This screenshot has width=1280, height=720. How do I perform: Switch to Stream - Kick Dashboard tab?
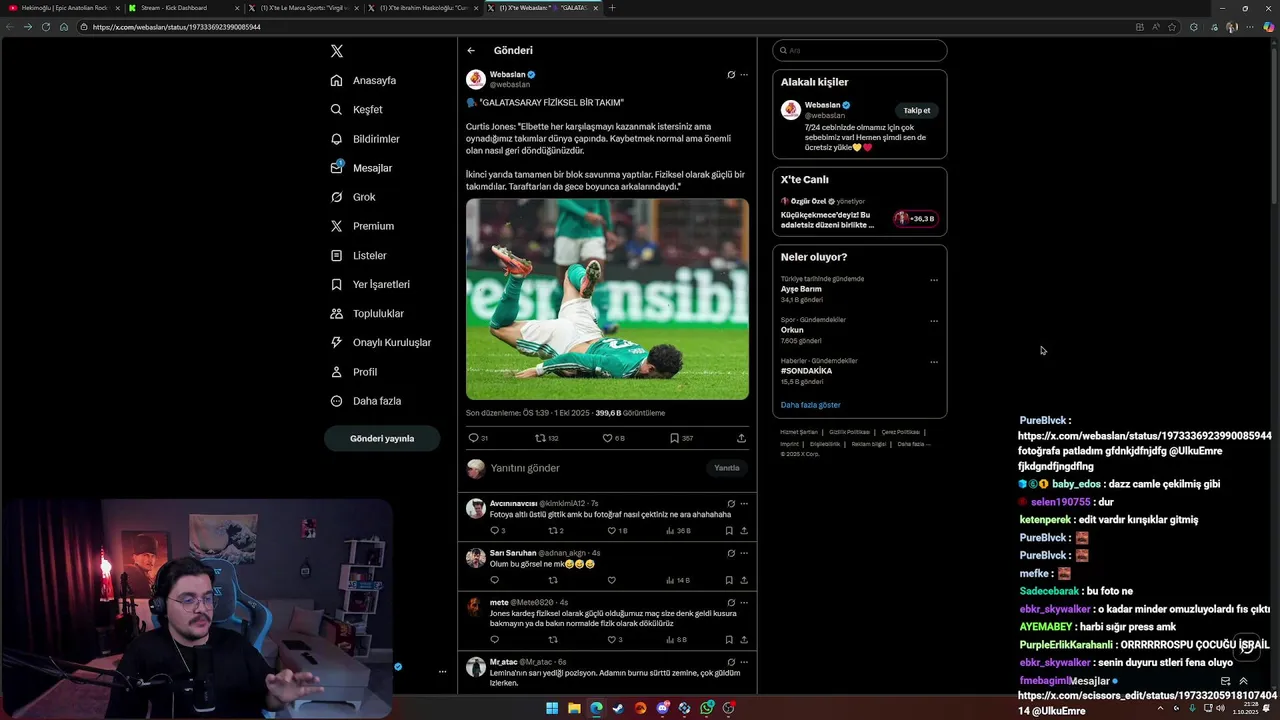point(183,8)
